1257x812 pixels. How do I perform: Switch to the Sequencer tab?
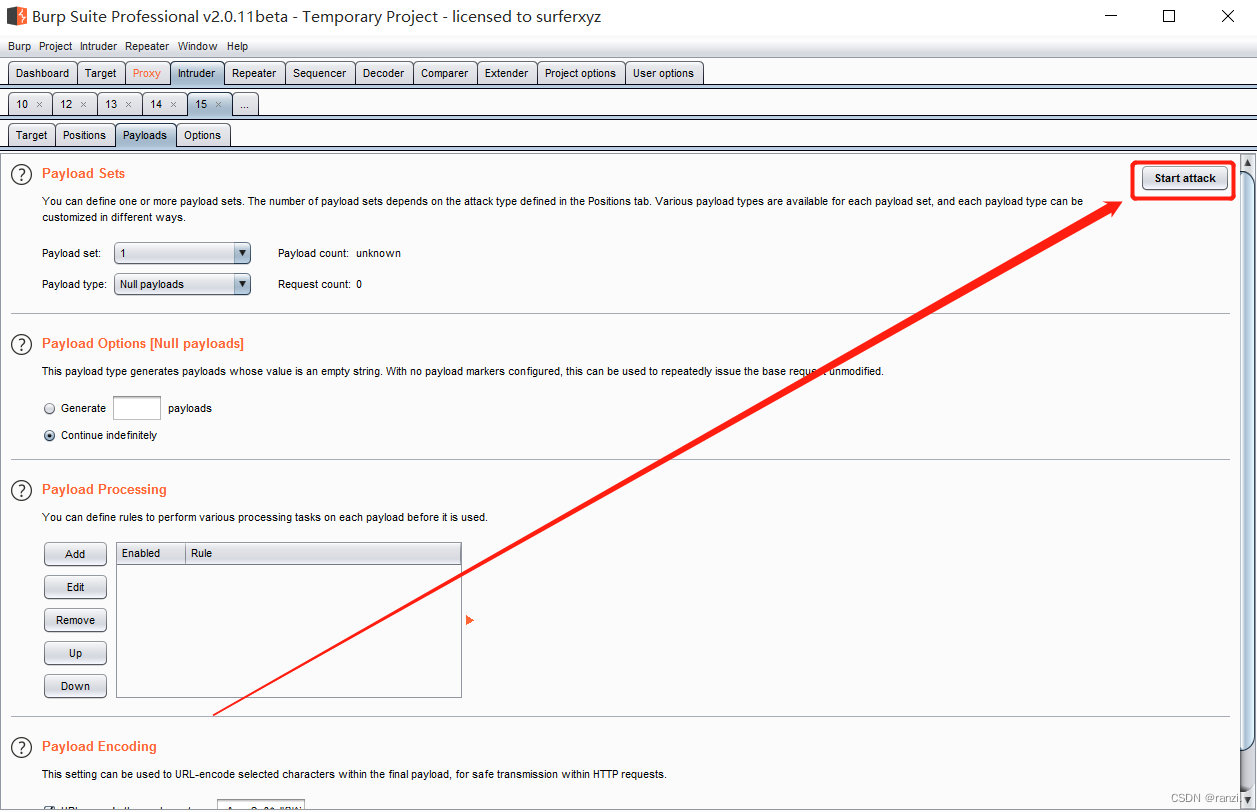click(320, 73)
